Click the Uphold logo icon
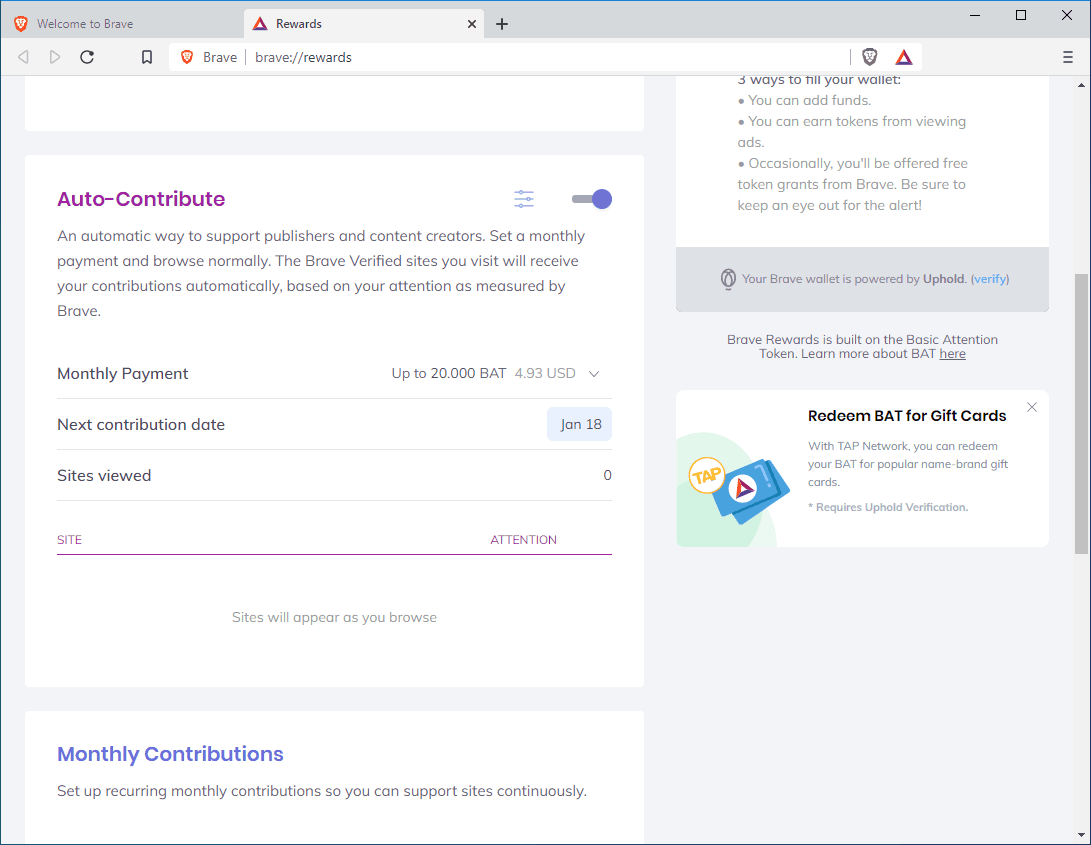The image size is (1091, 845). (x=728, y=279)
